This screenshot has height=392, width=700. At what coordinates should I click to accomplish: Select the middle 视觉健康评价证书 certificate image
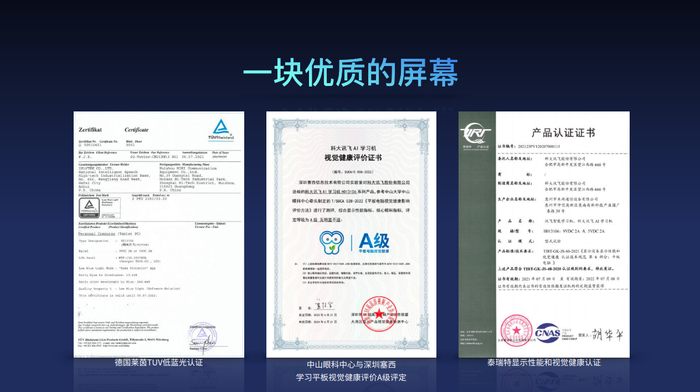coord(351,234)
